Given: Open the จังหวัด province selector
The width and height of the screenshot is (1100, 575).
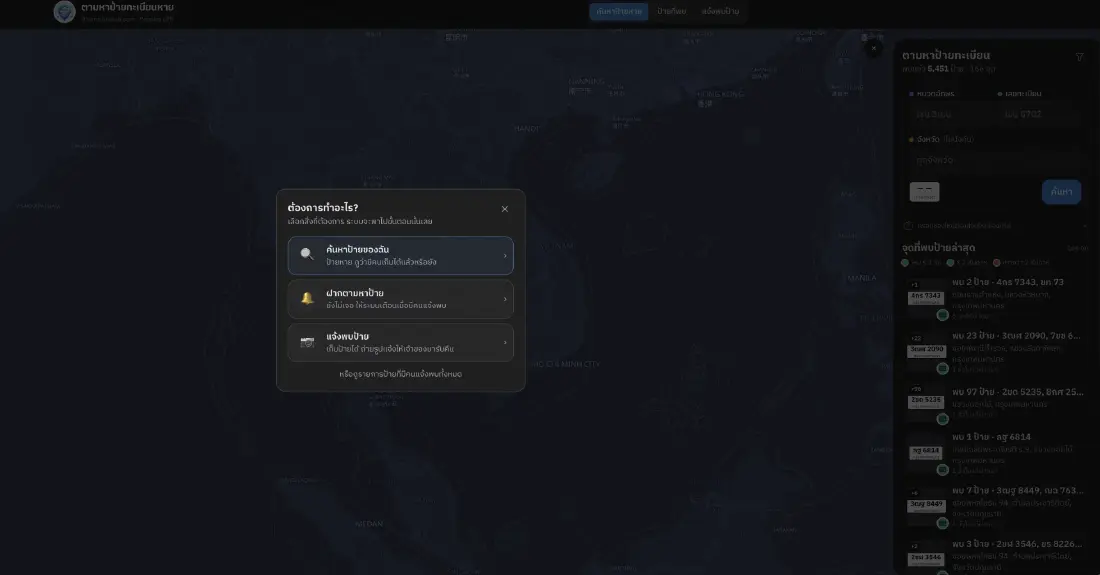Looking at the screenshot, I should click(x=995, y=160).
